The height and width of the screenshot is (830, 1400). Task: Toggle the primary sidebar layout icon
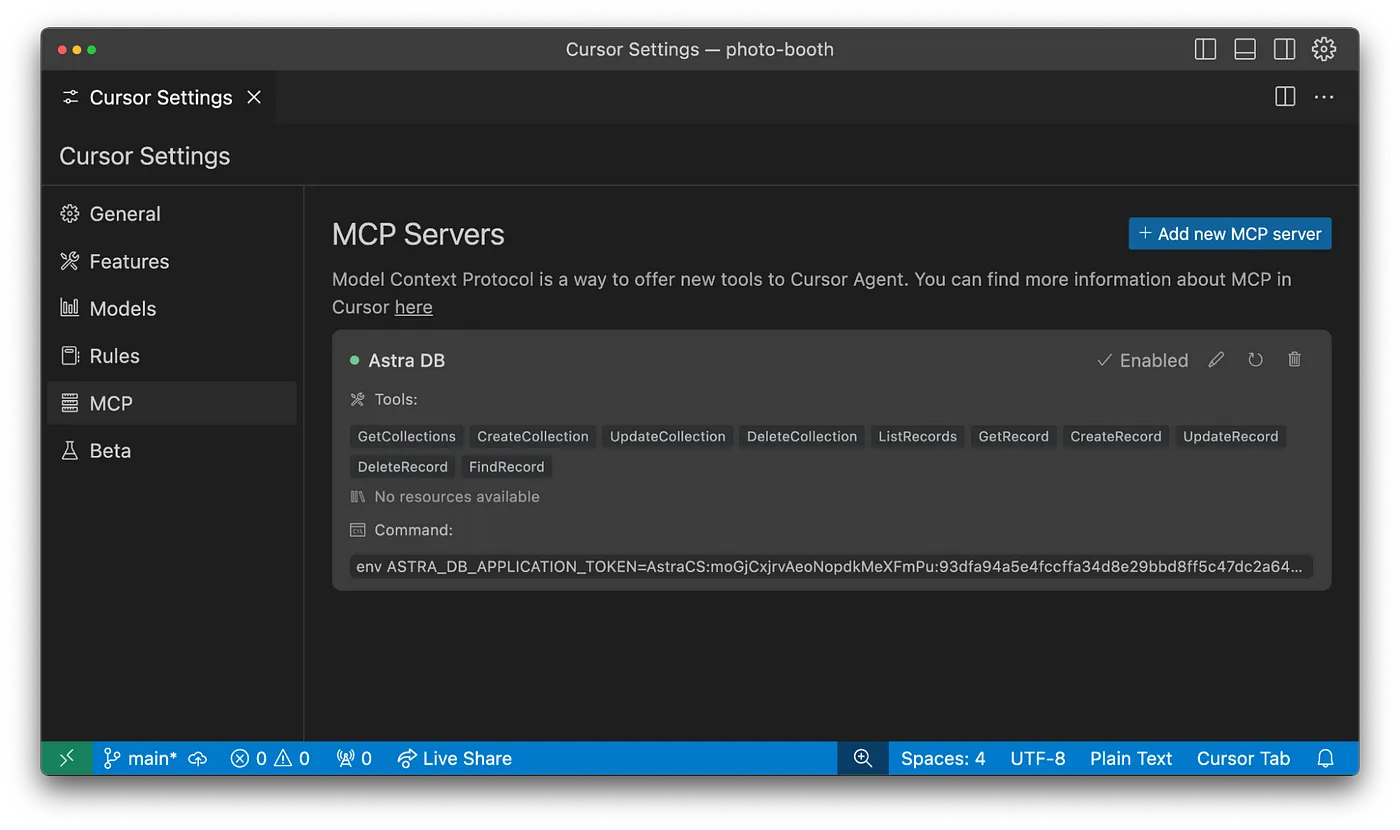[x=1206, y=49]
